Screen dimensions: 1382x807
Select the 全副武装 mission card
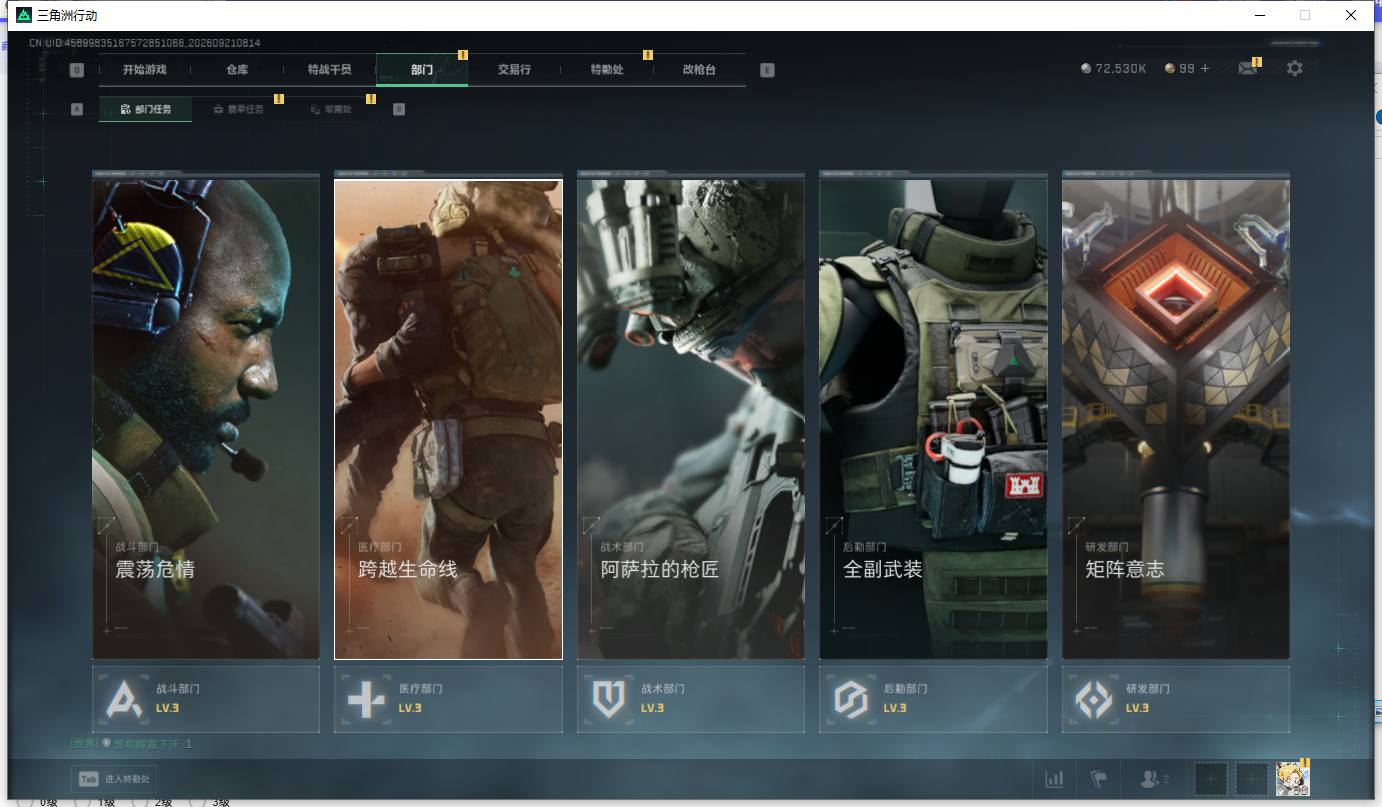933,419
